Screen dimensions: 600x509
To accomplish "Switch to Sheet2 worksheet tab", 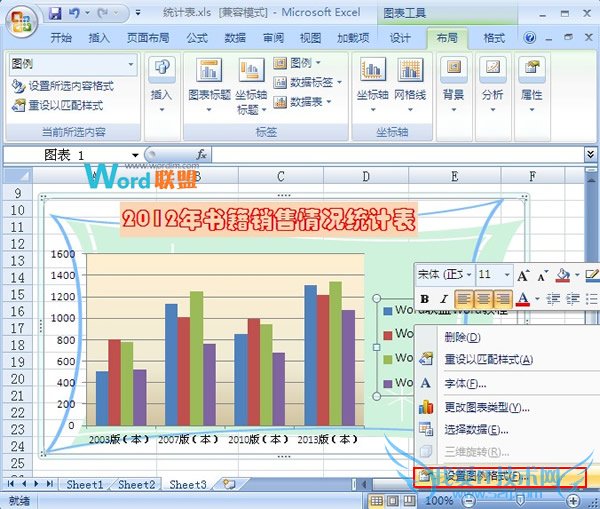I will tap(137, 485).
